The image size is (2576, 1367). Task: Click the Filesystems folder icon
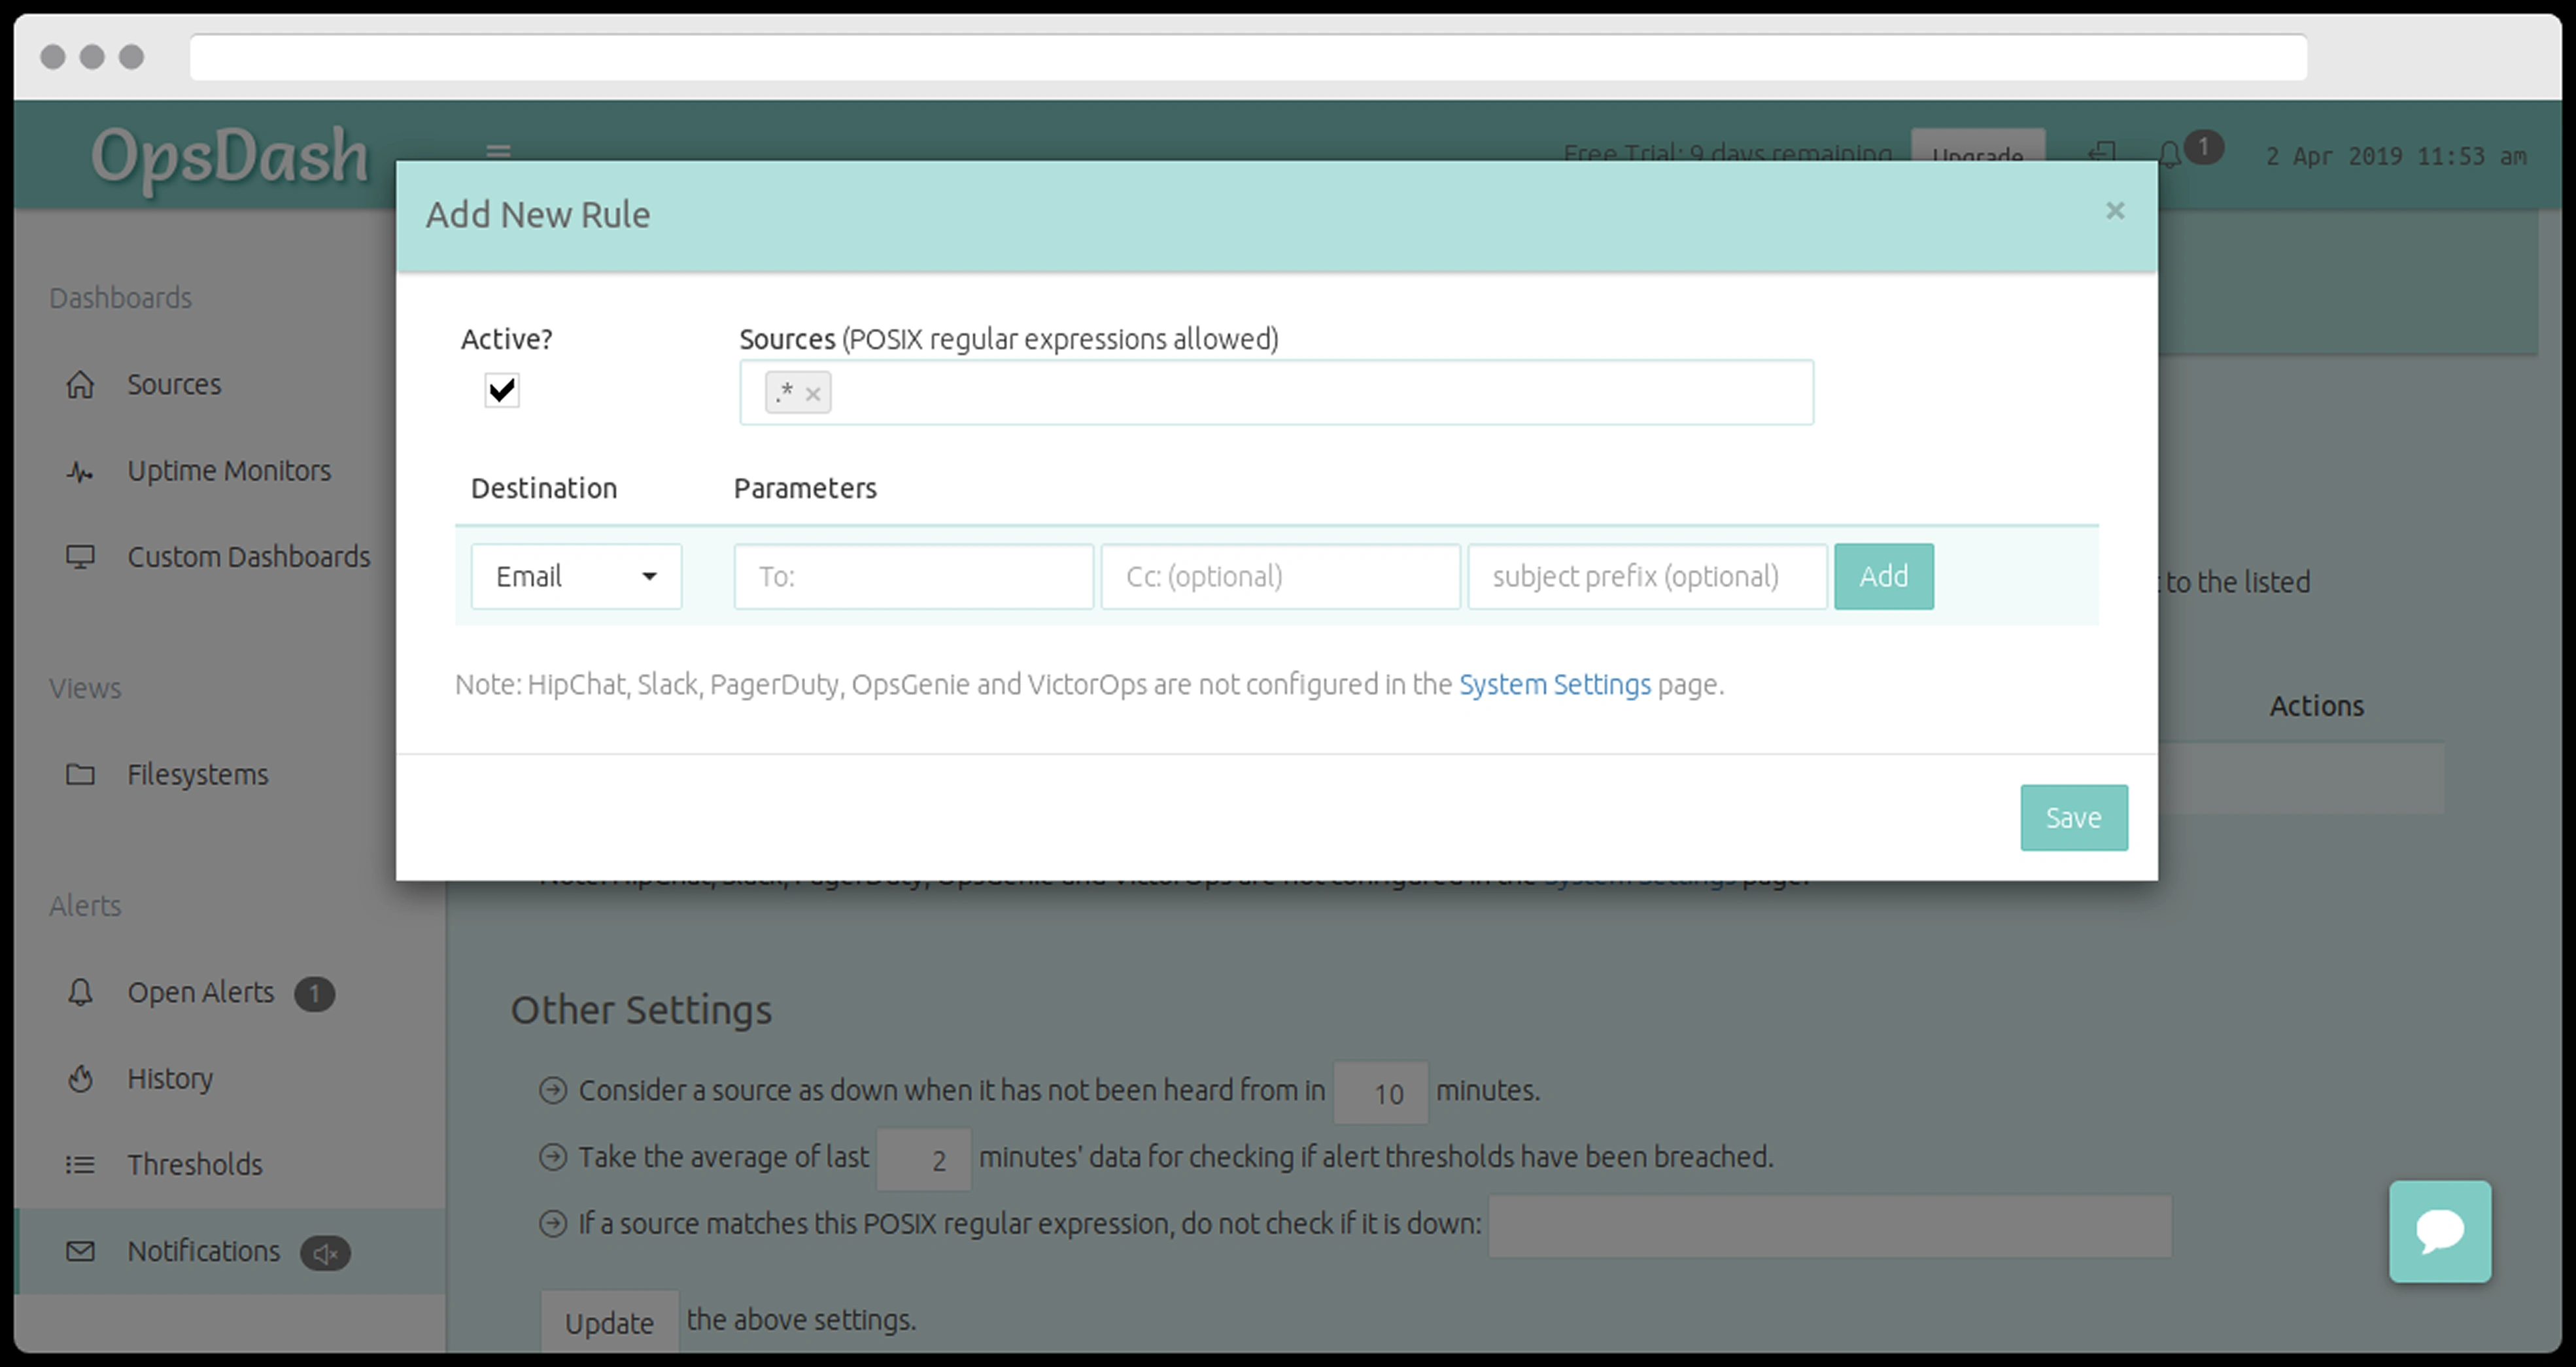80,775
